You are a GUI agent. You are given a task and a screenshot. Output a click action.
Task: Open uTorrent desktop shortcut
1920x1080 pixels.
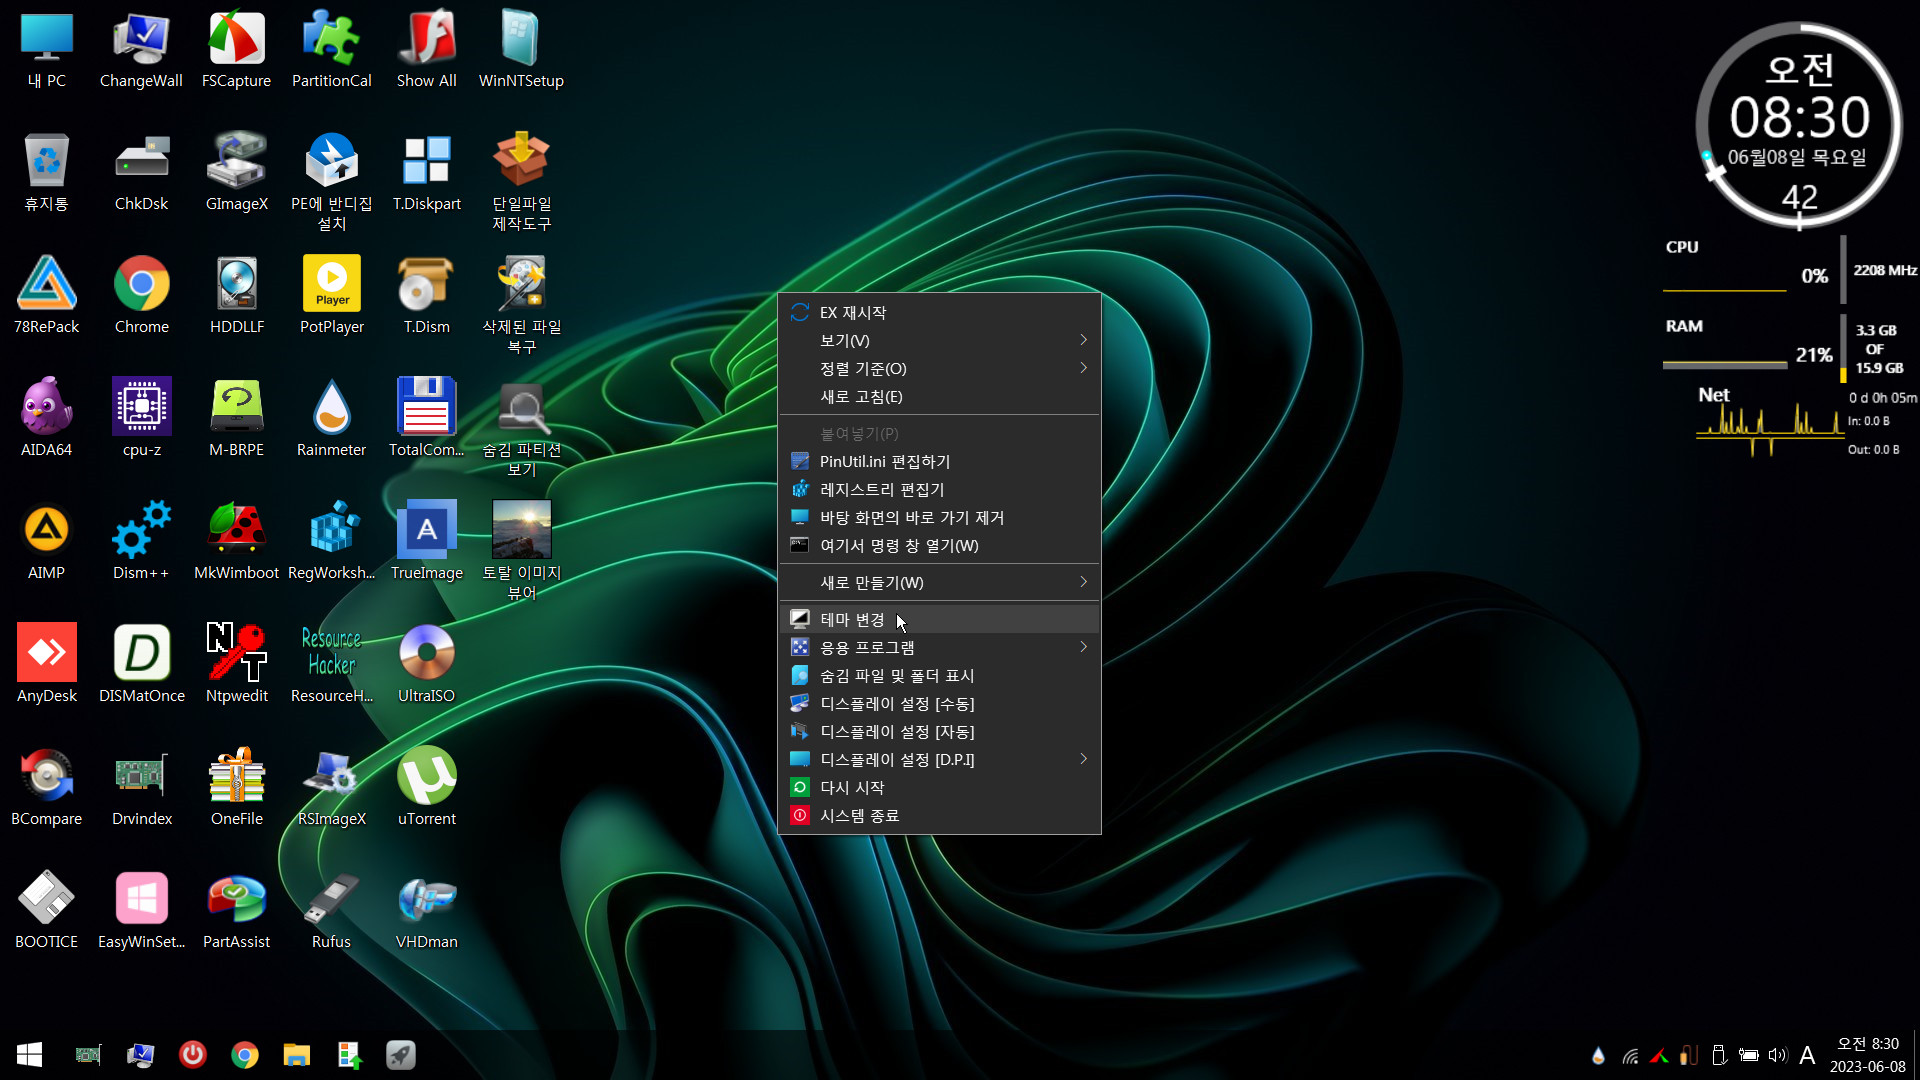point(426,788)
